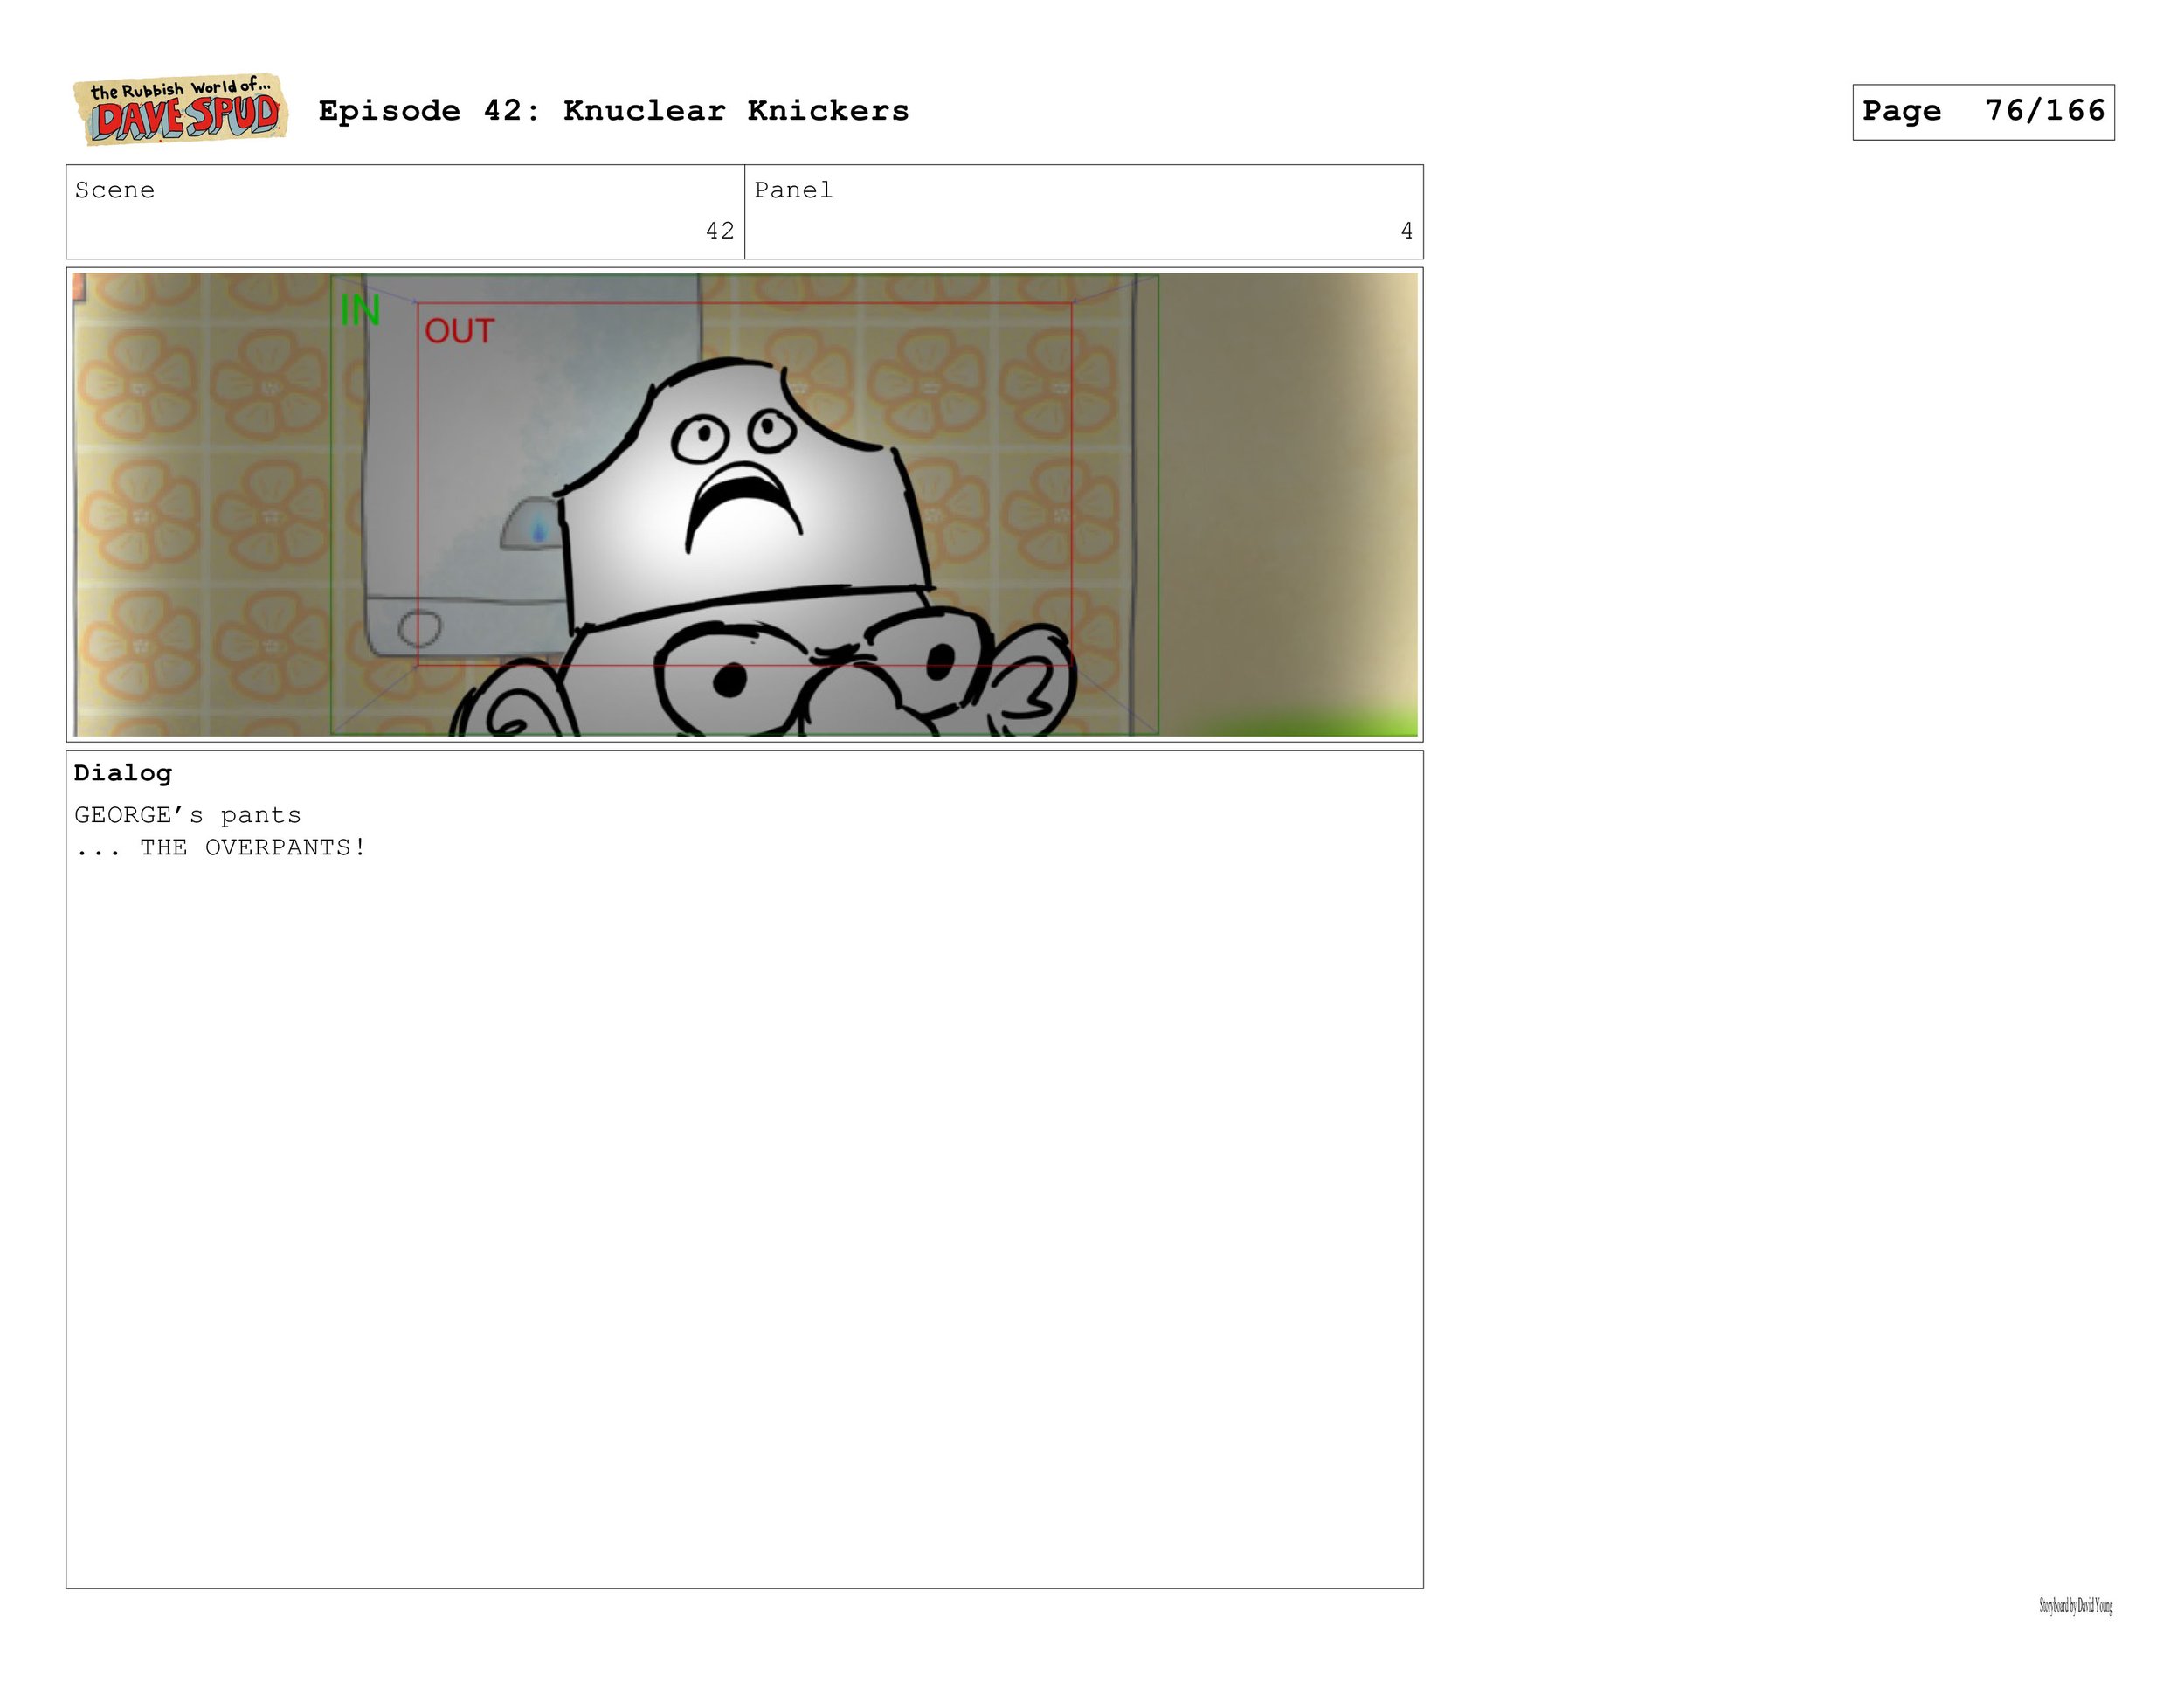Image resolution: width=2184 pixels, height=1688 pixels.
Task: Click the scene number 42
Action: 719,231
